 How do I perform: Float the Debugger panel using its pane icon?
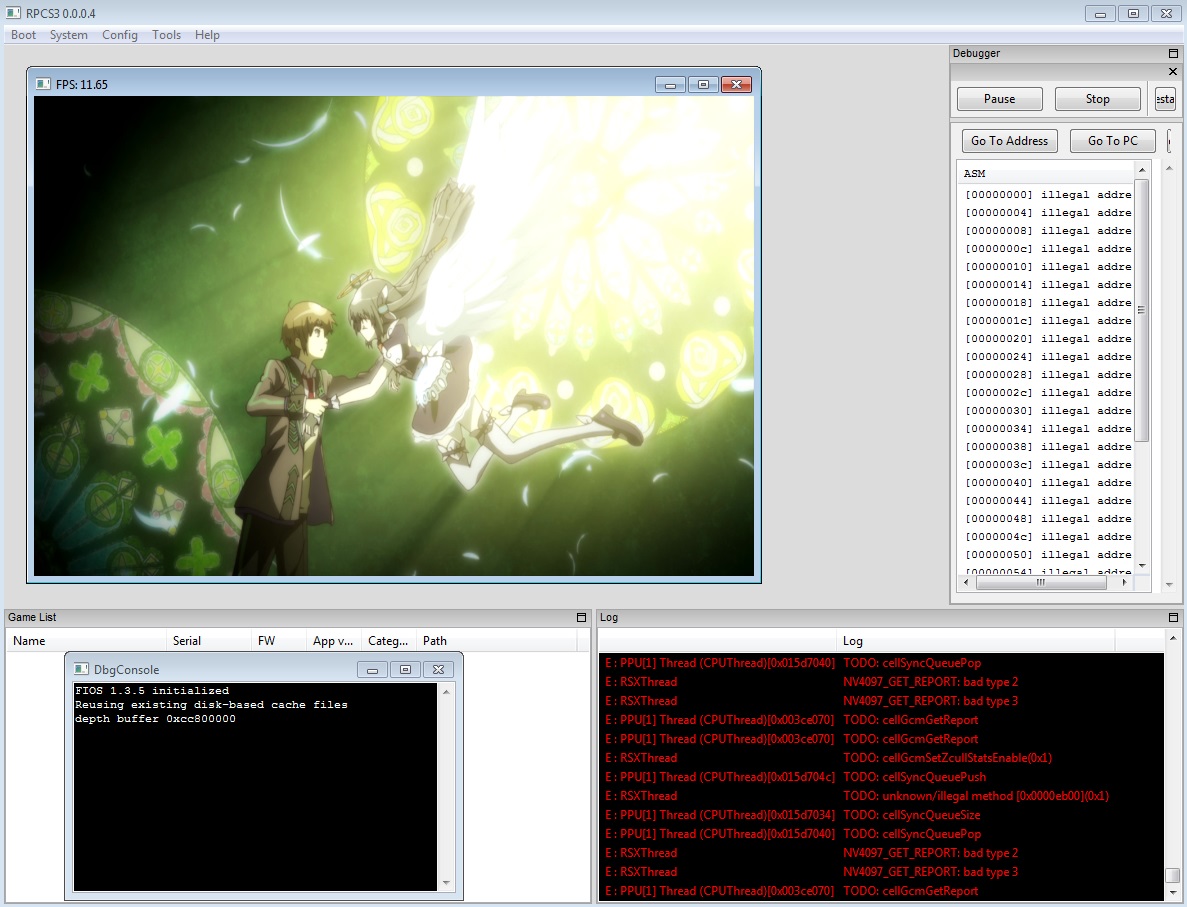click(x=1173, y=54)
